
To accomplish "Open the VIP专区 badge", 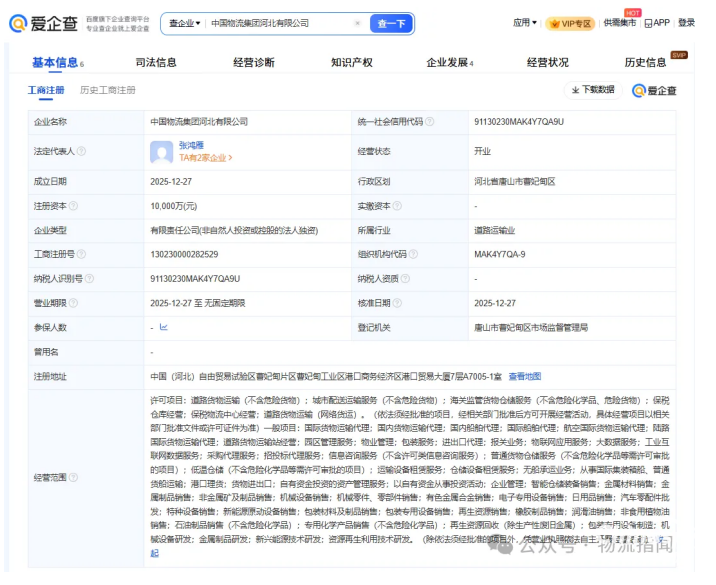I will tap(570, 24).
